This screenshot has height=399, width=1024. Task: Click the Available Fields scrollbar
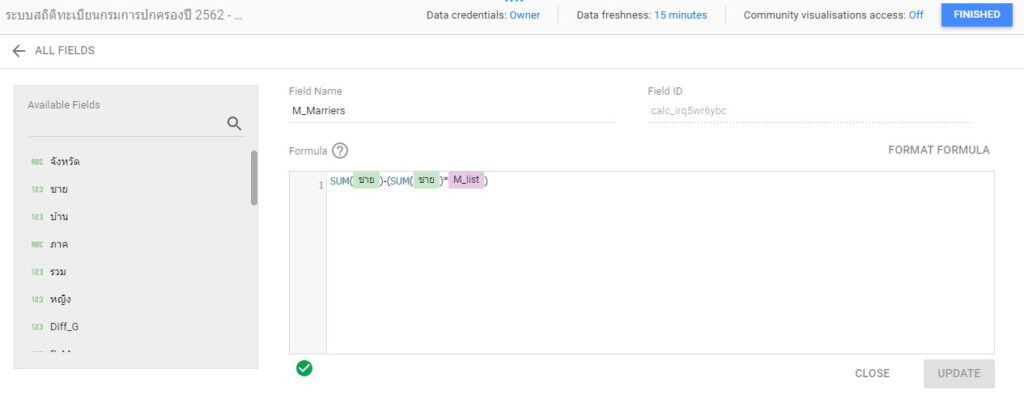click(254, 178)
